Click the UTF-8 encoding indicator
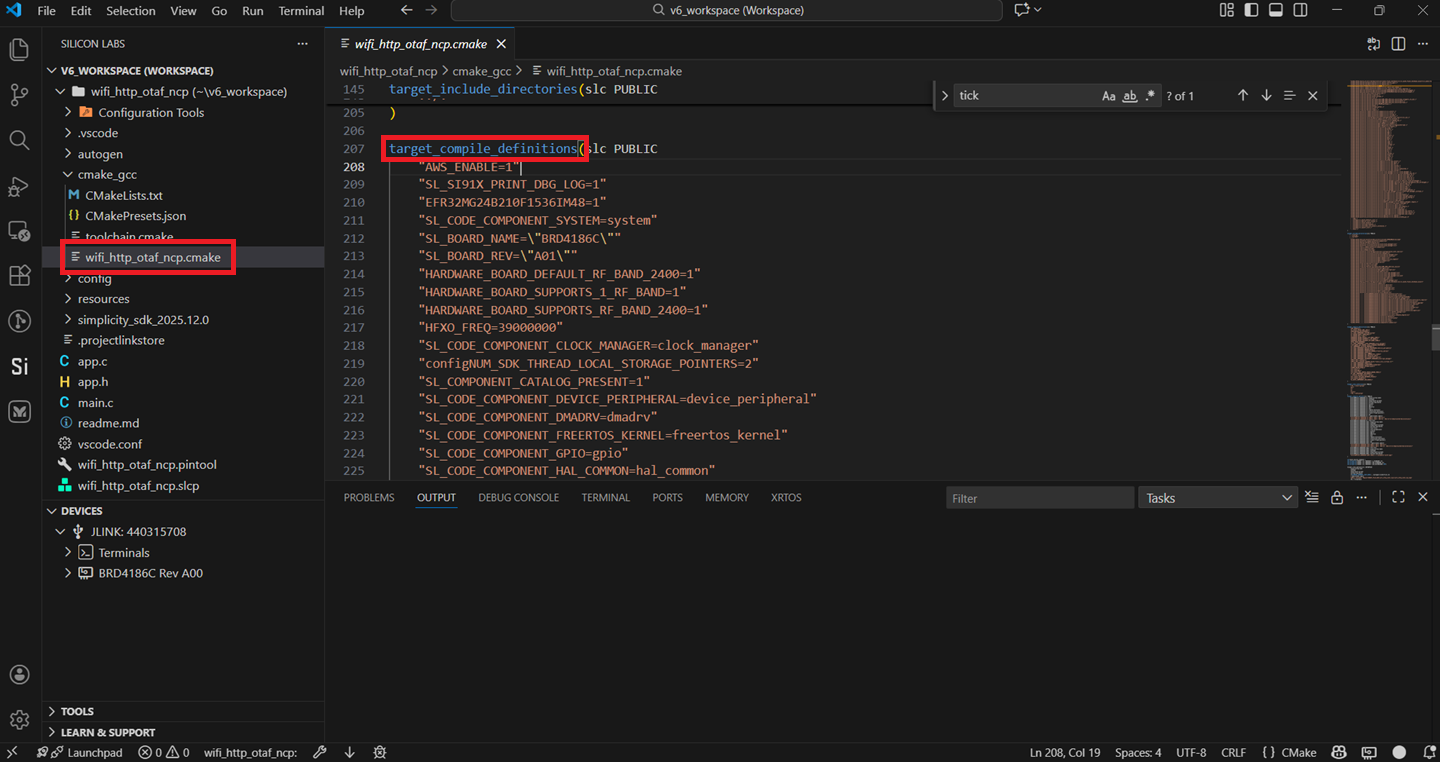 [1191, 752]
